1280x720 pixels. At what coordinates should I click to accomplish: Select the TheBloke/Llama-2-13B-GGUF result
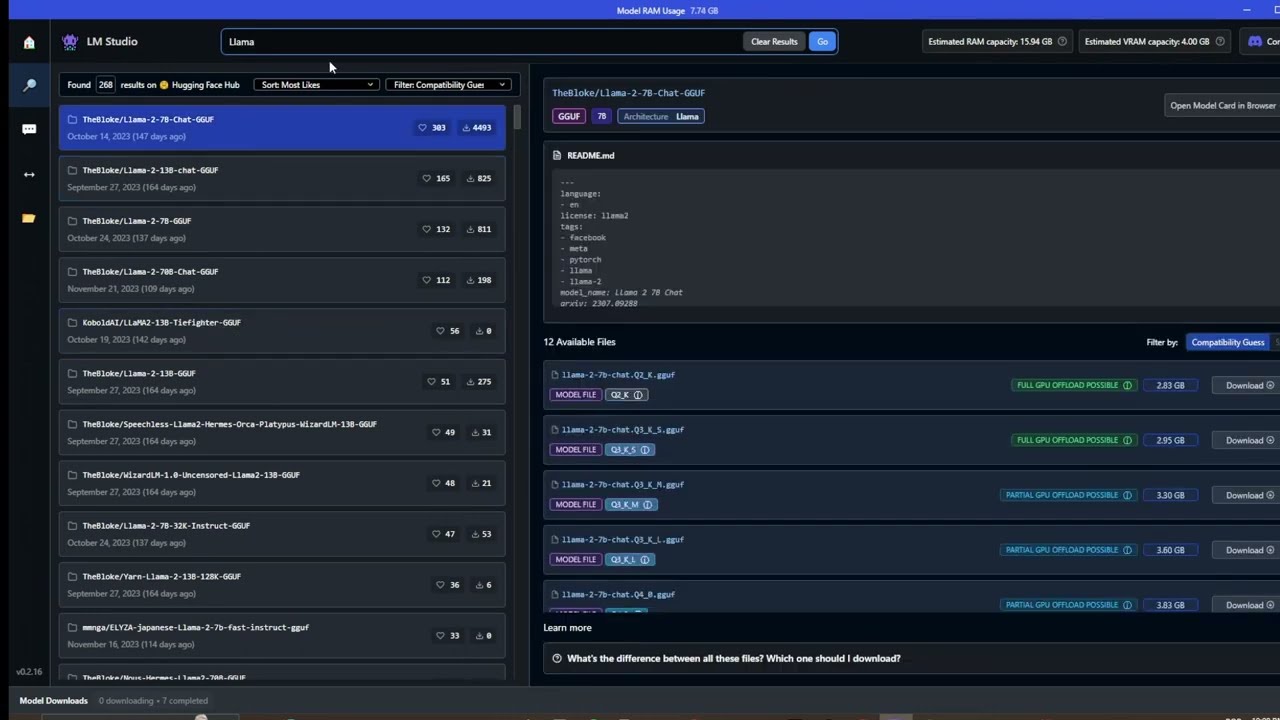[282, 381]
